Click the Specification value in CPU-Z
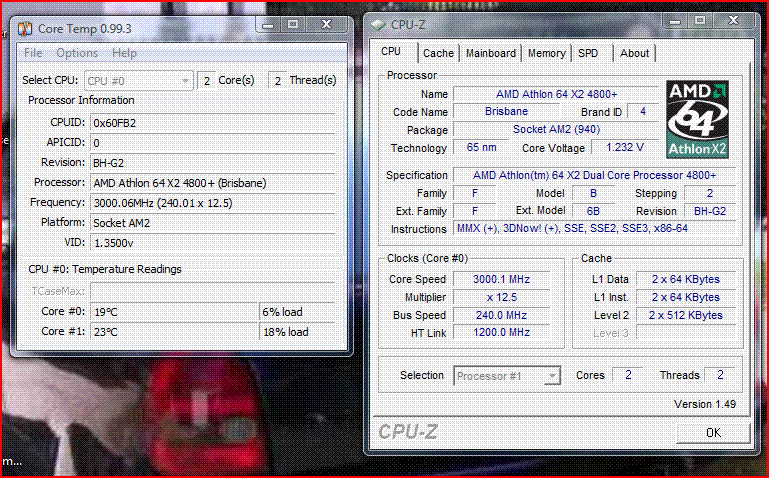This screenshot has height=478, width=769. click(x=594, y=175)
